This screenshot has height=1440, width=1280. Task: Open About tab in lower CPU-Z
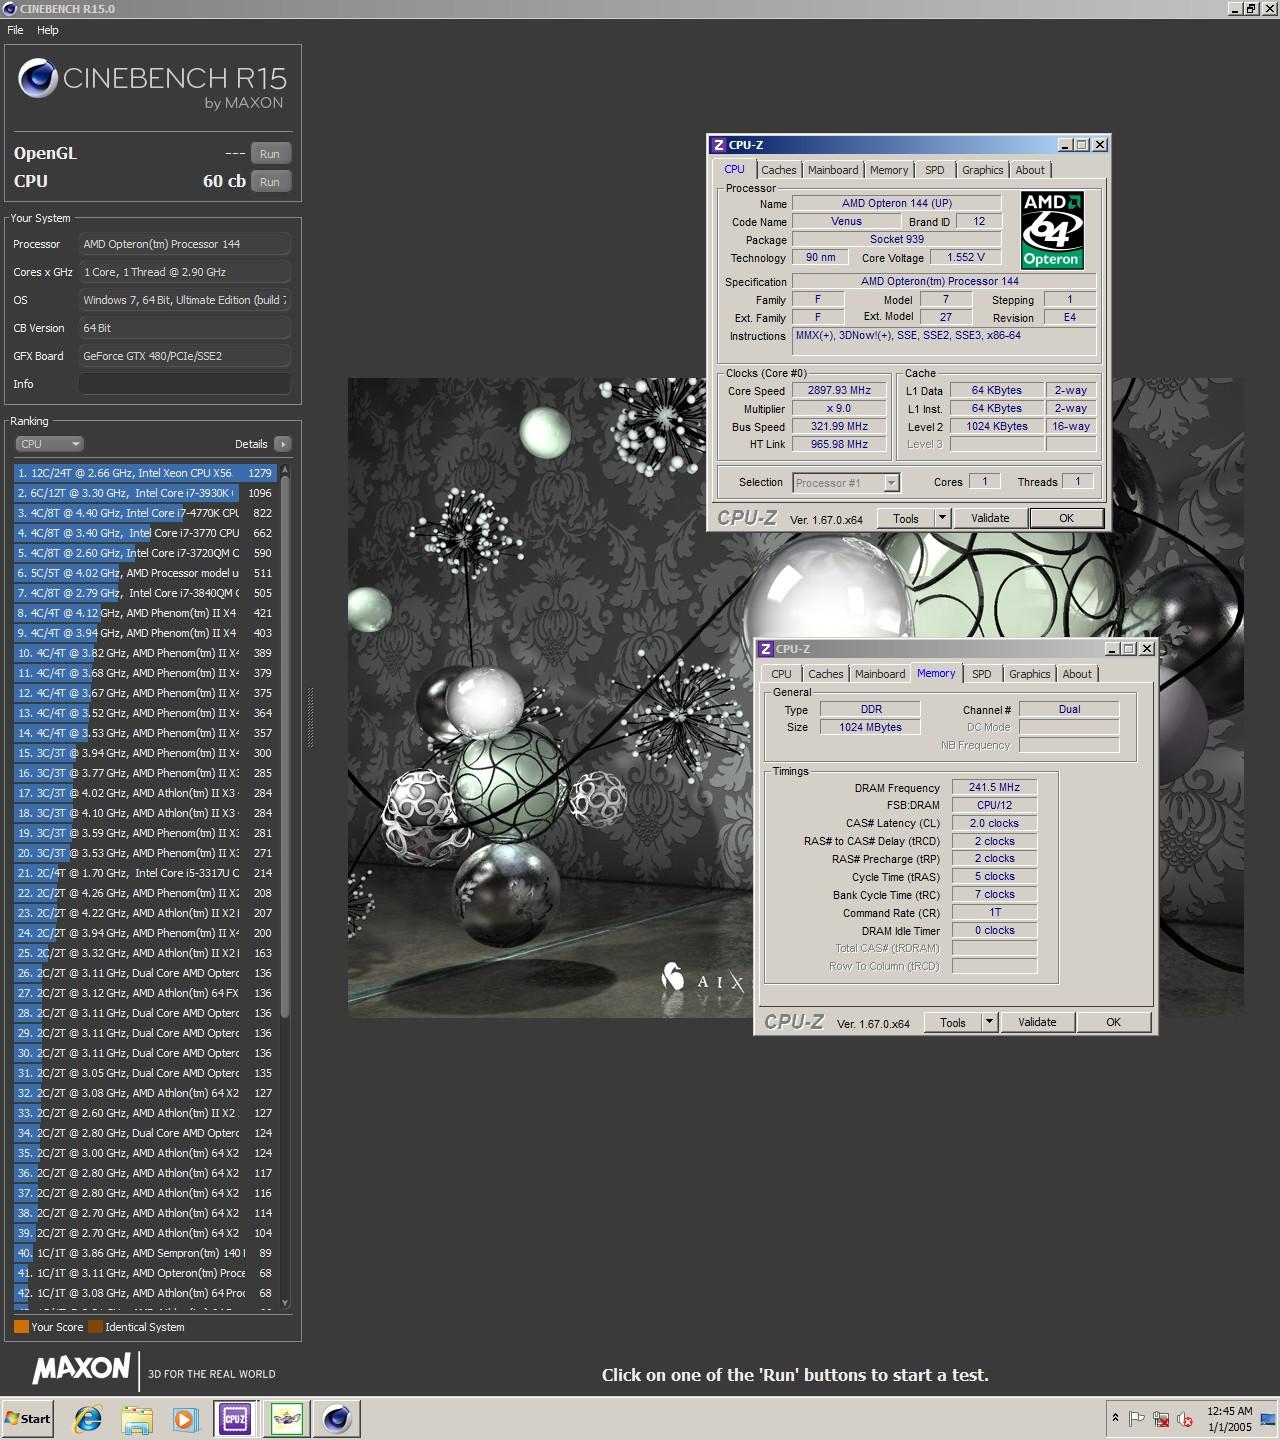[1077, 674]
